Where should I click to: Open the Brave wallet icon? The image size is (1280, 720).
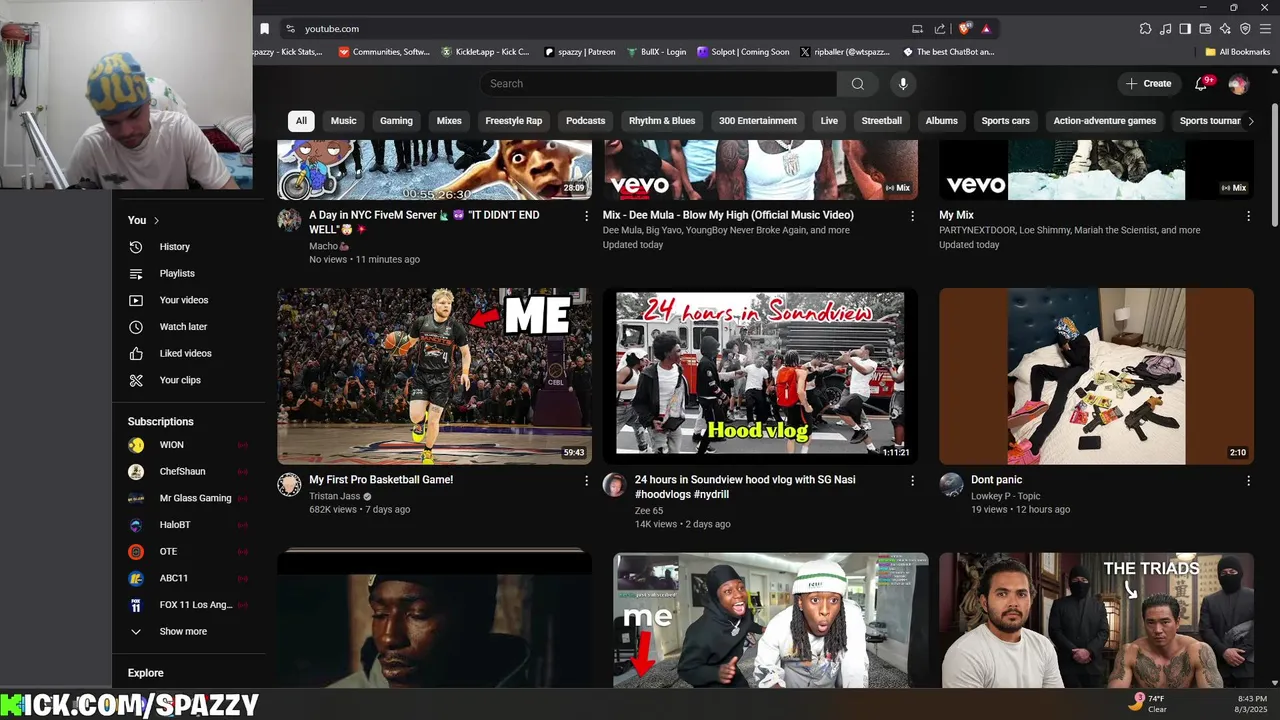[1205, 29]
